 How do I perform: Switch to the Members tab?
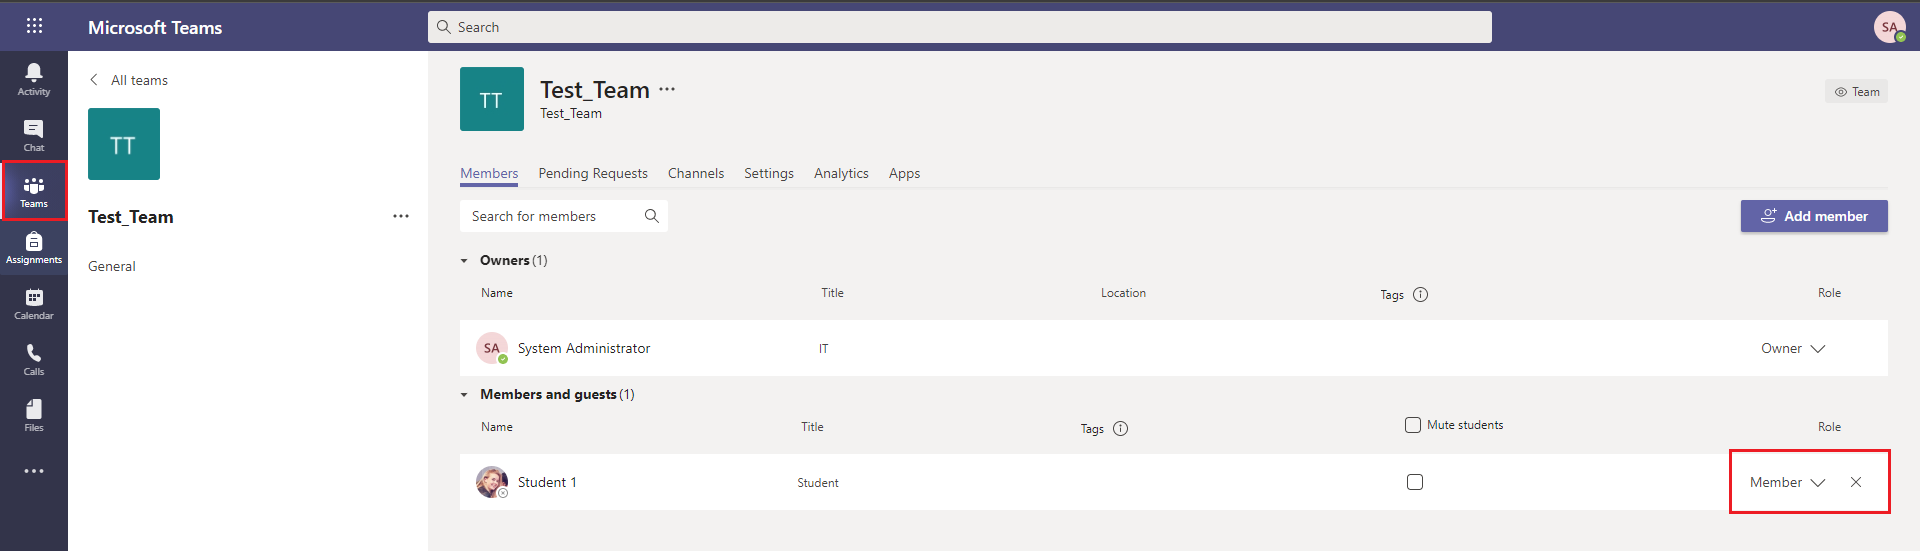pos(489,173)
